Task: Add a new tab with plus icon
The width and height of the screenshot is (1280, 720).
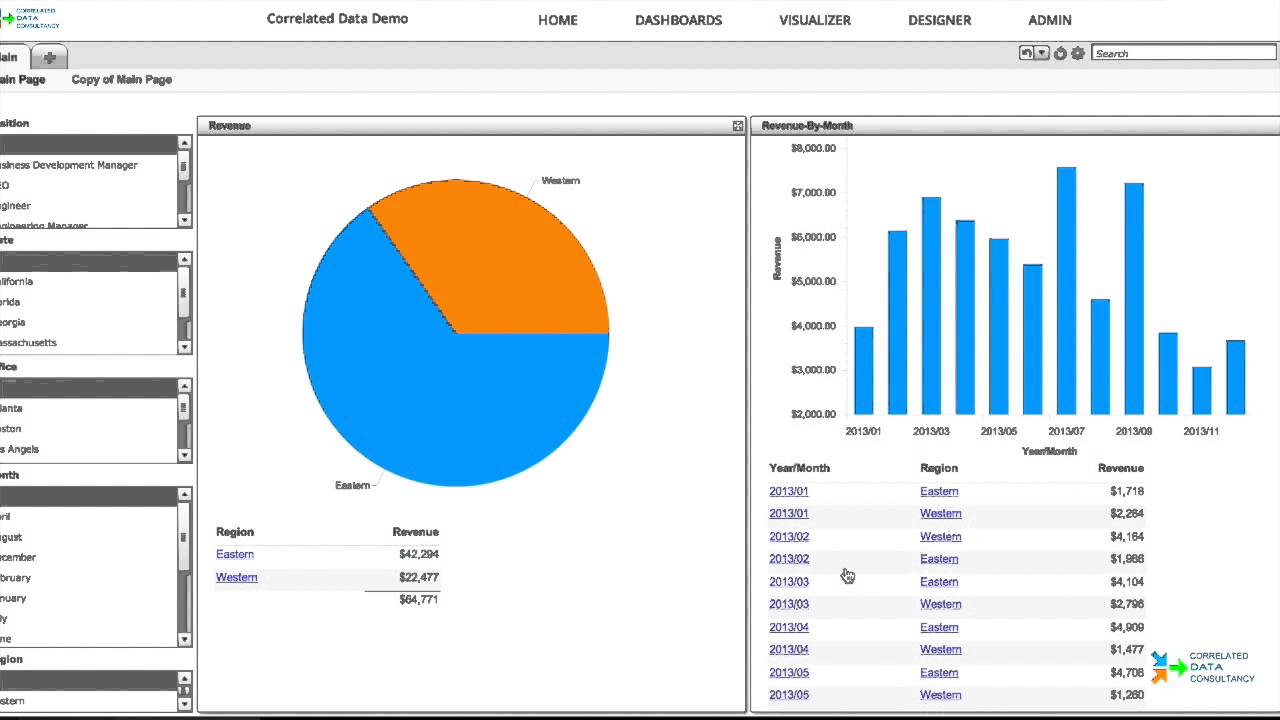Action: click(x=49, y=57)
